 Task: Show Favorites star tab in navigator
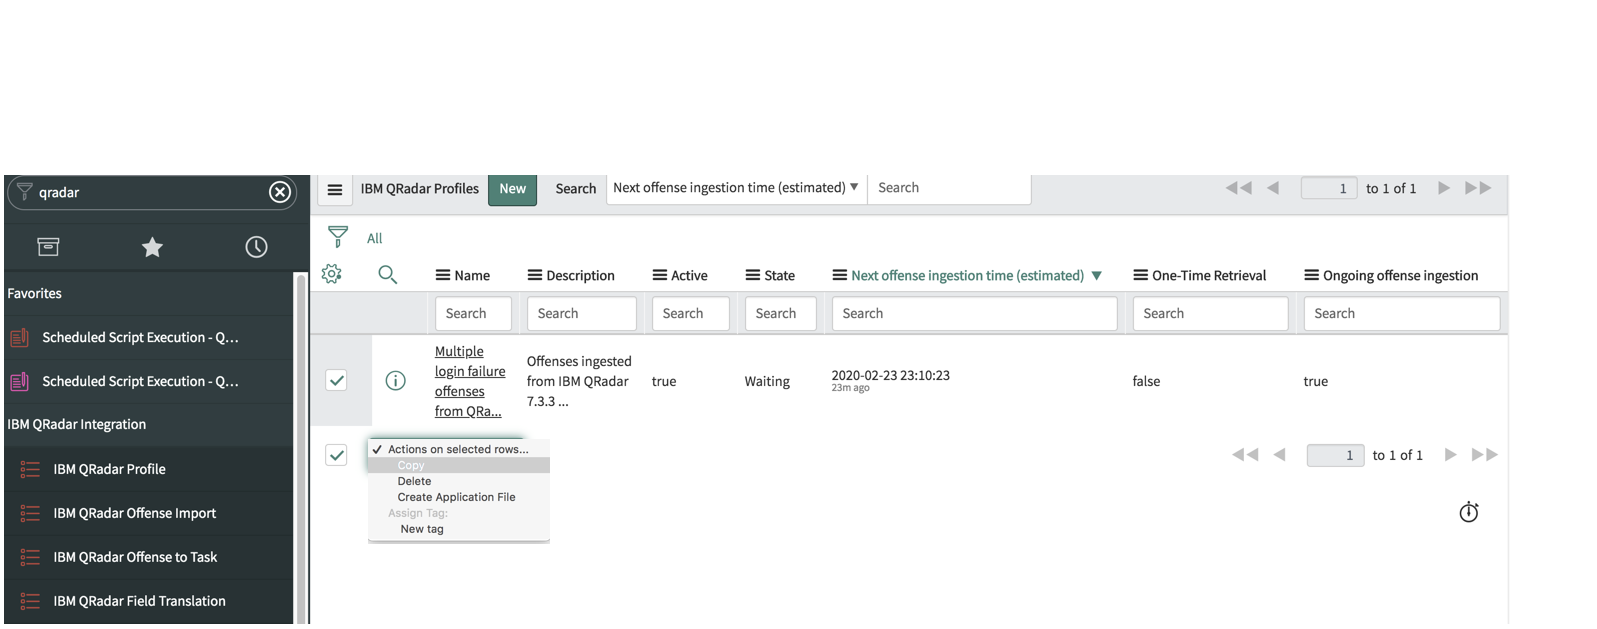tap(152, 246)
